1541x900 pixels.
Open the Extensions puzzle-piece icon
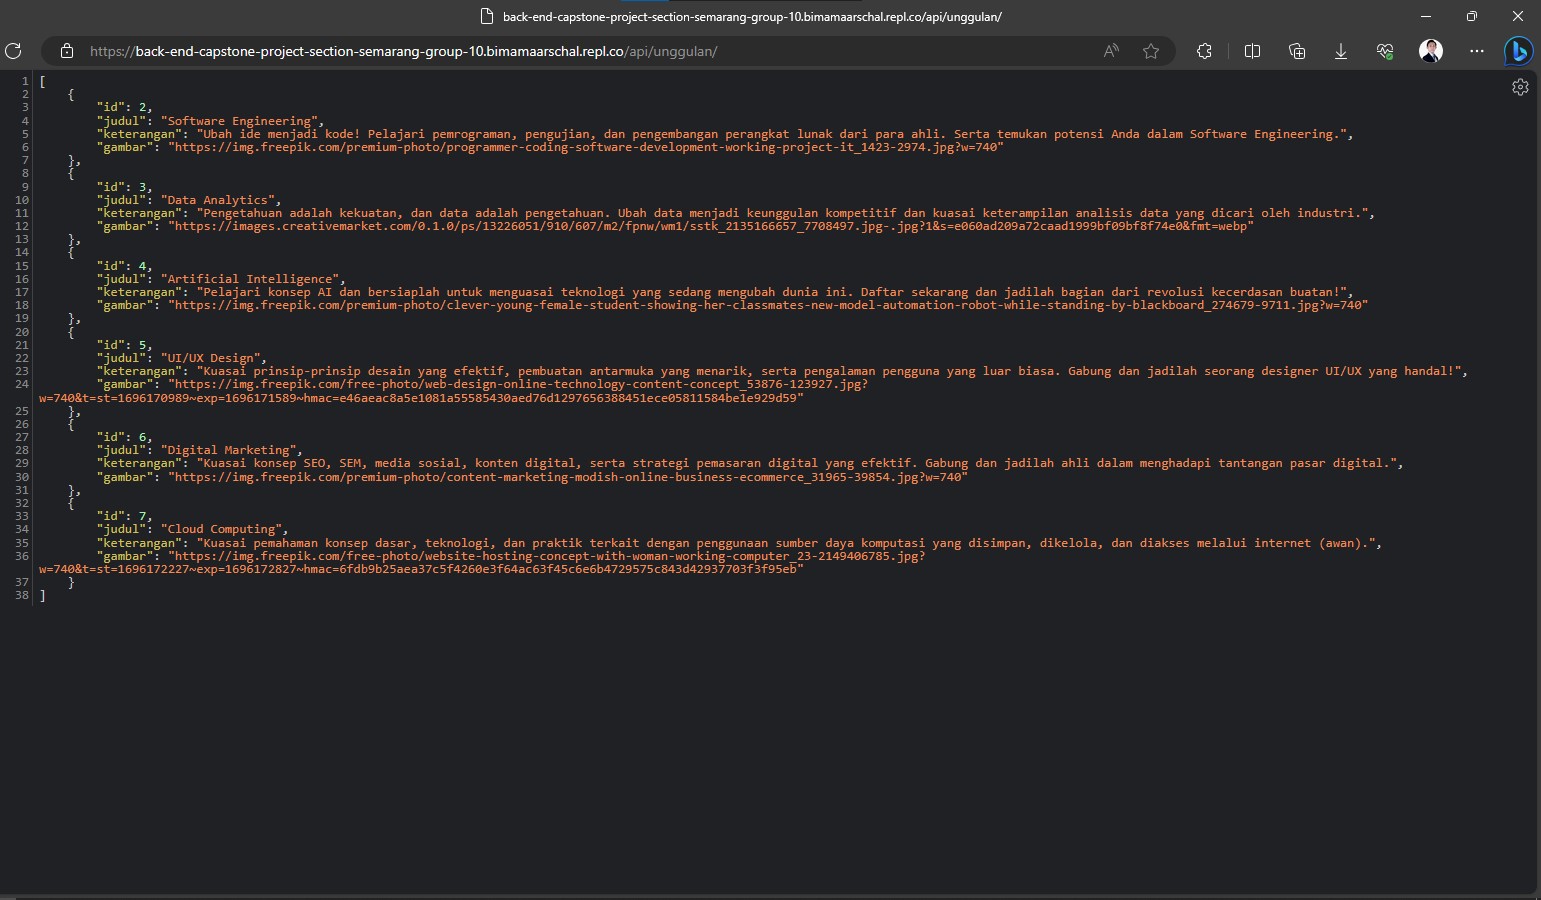pyautogui.click(x=1204, y=51)
